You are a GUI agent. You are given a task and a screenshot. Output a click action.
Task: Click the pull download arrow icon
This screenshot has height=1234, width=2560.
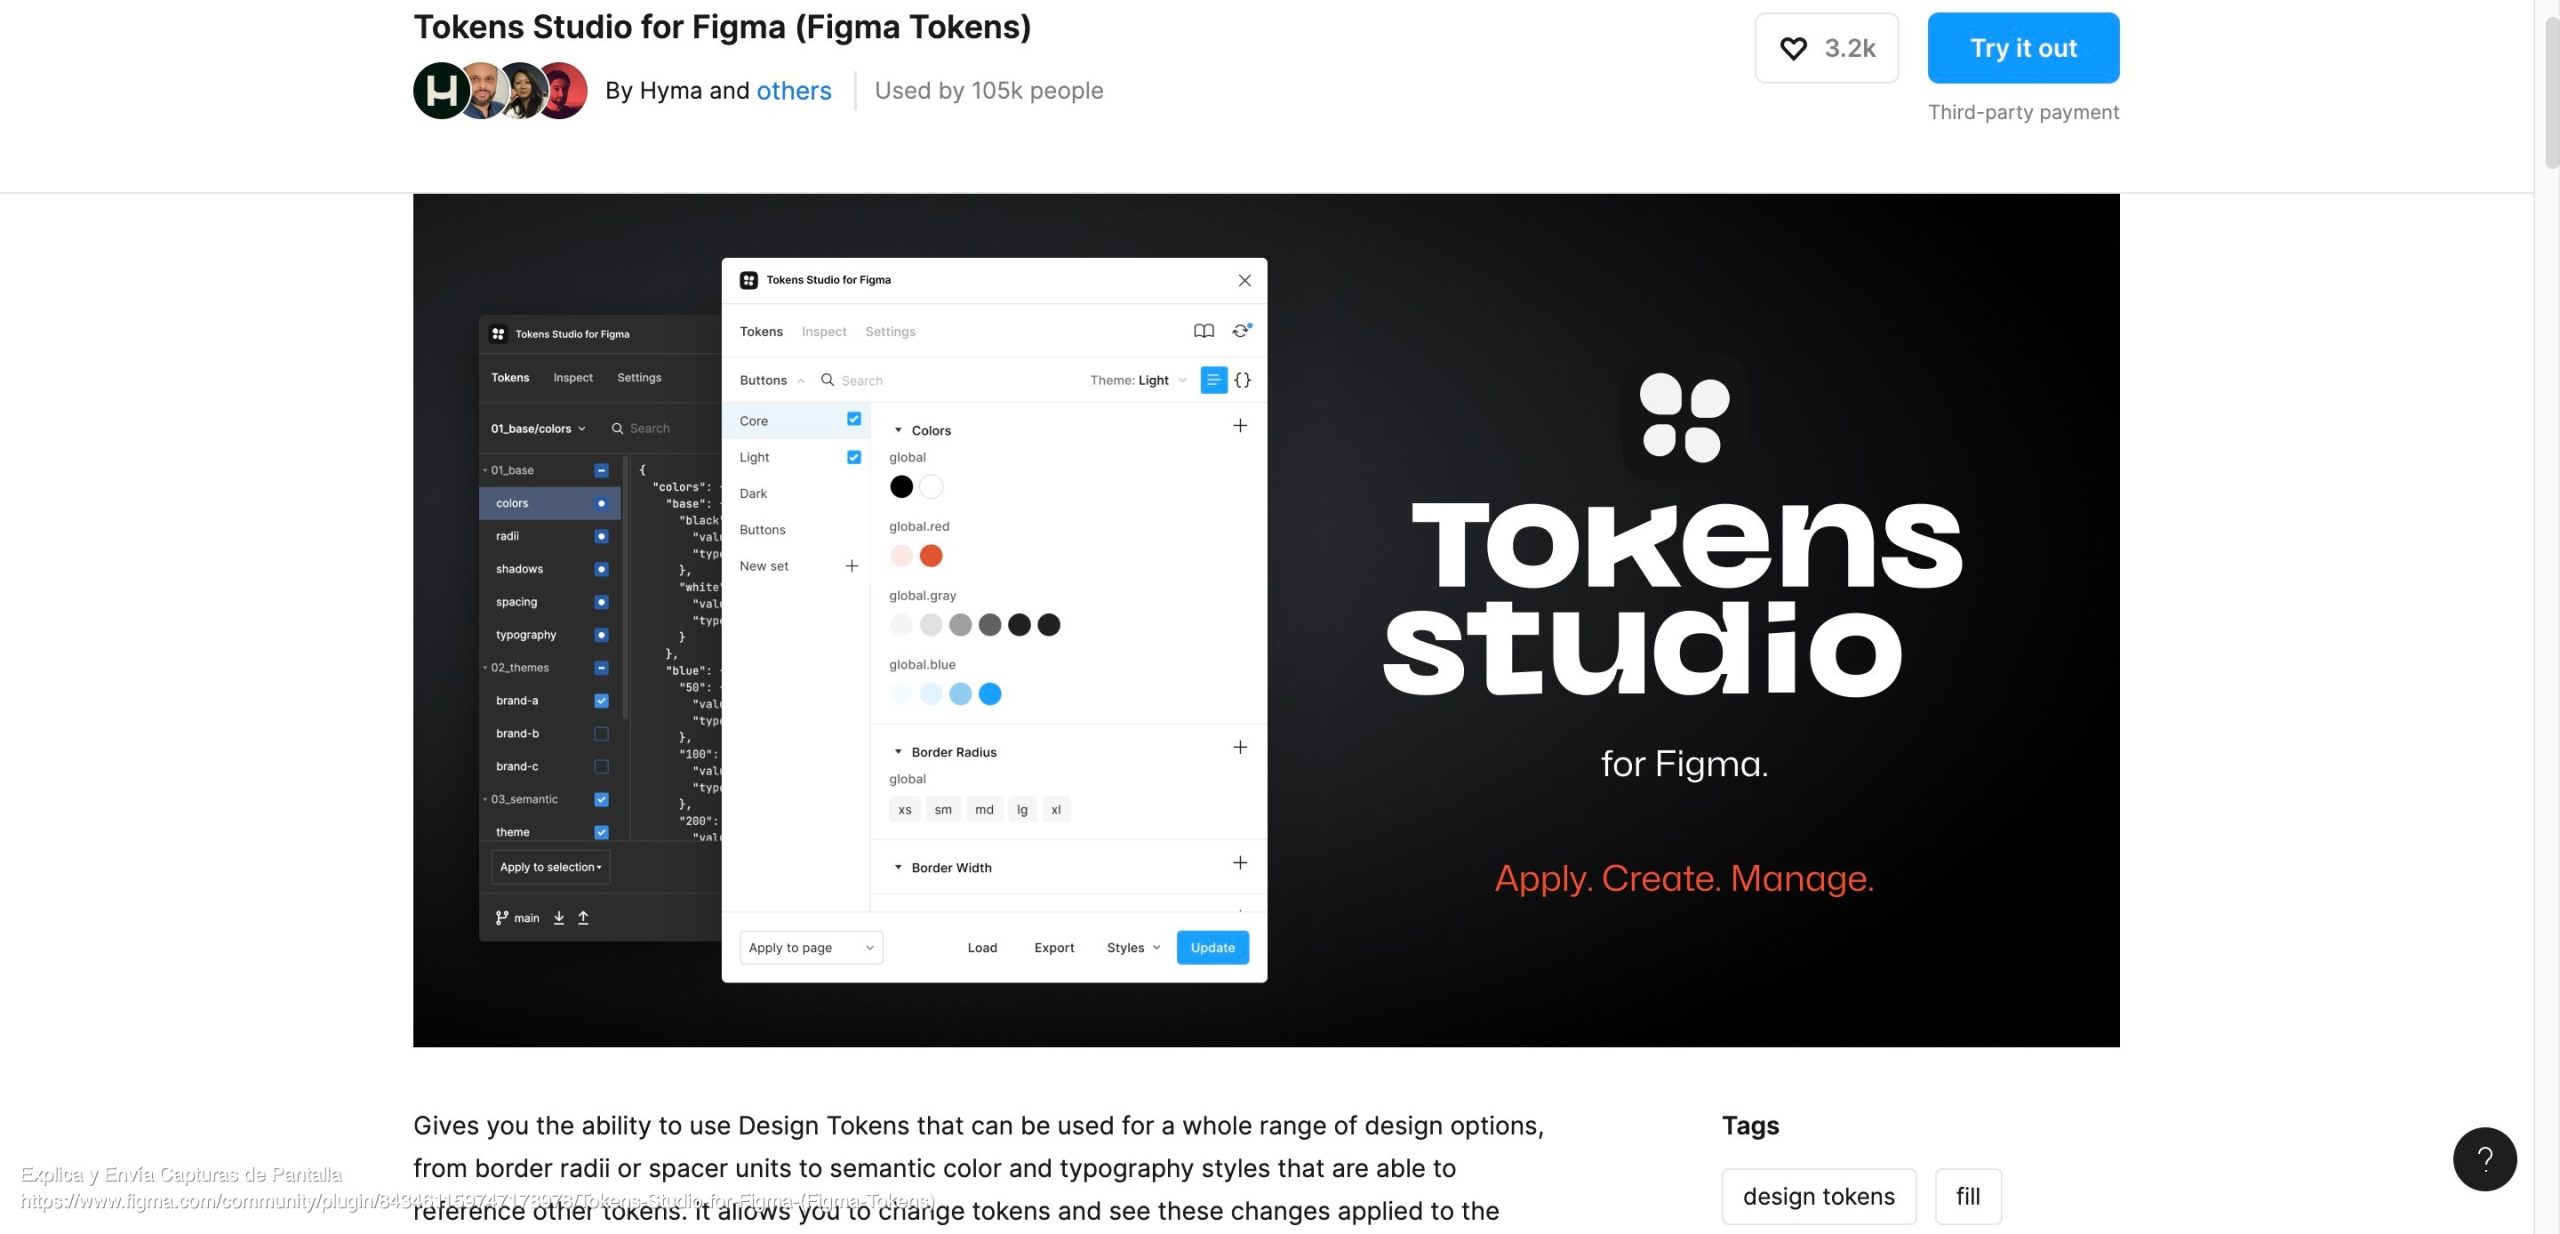pos(559,918)
